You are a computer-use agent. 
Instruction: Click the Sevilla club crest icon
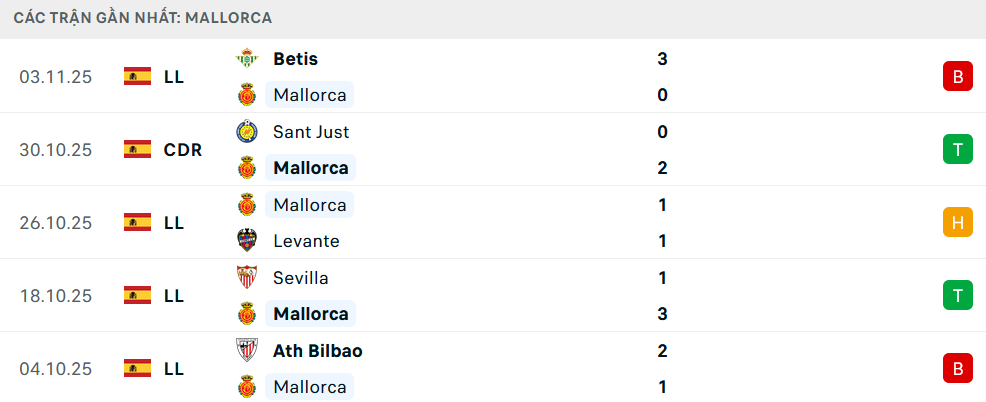[246, 278]
